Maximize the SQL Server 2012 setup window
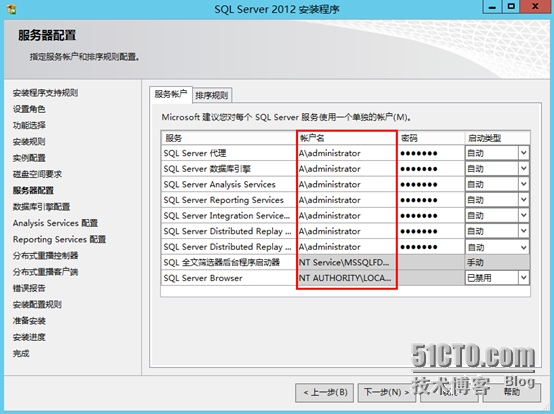Screen dimensions: 554x414 [511, 7]
